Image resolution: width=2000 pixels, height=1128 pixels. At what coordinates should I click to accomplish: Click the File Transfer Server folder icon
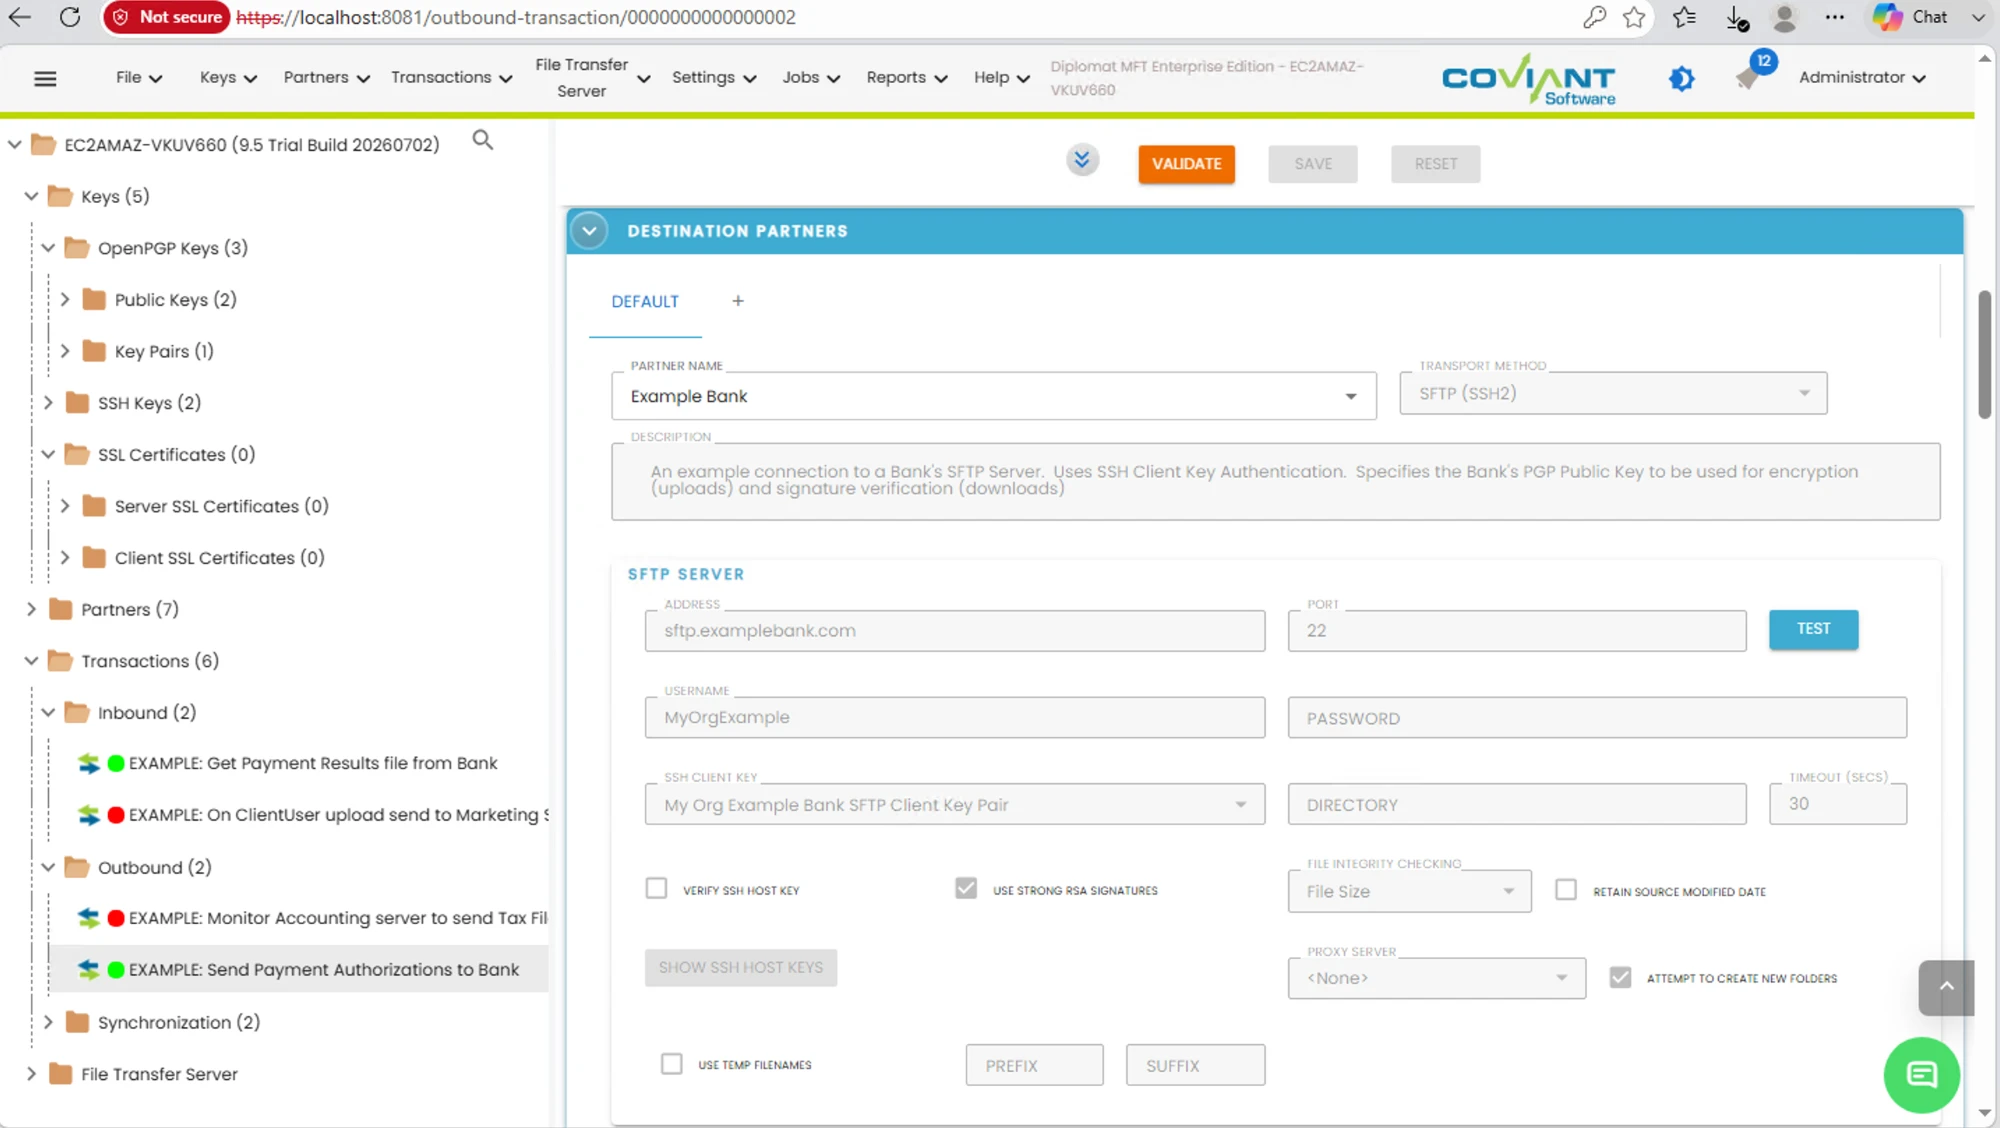61,1074
